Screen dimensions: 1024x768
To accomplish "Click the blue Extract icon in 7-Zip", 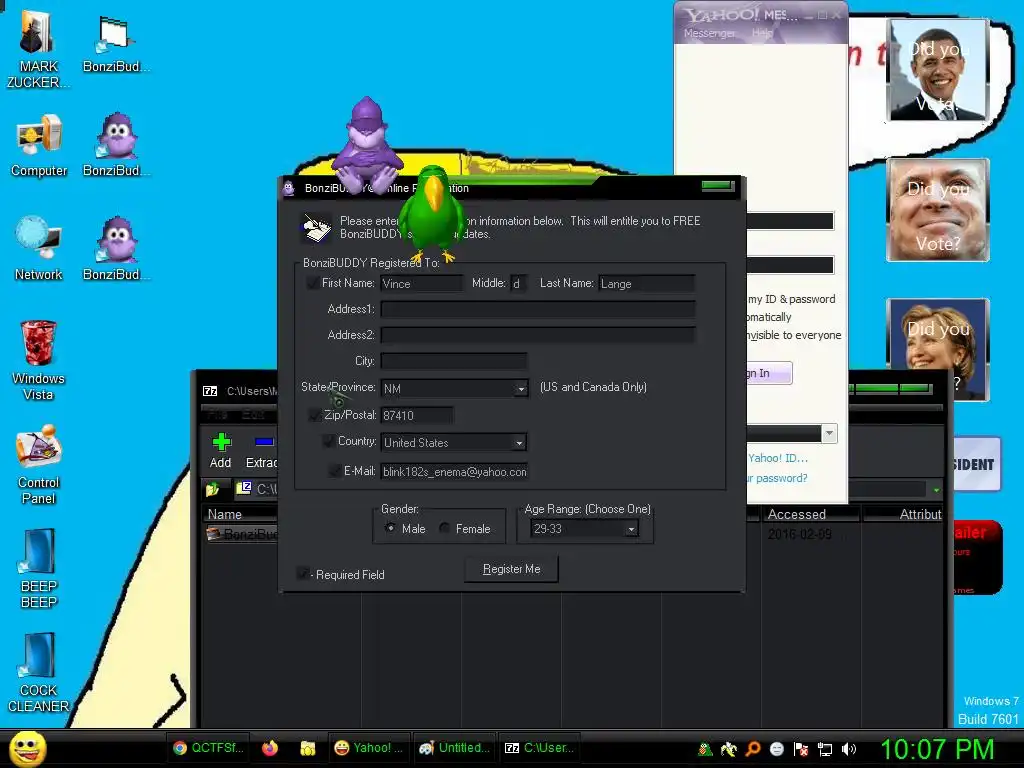I will 264,442.
